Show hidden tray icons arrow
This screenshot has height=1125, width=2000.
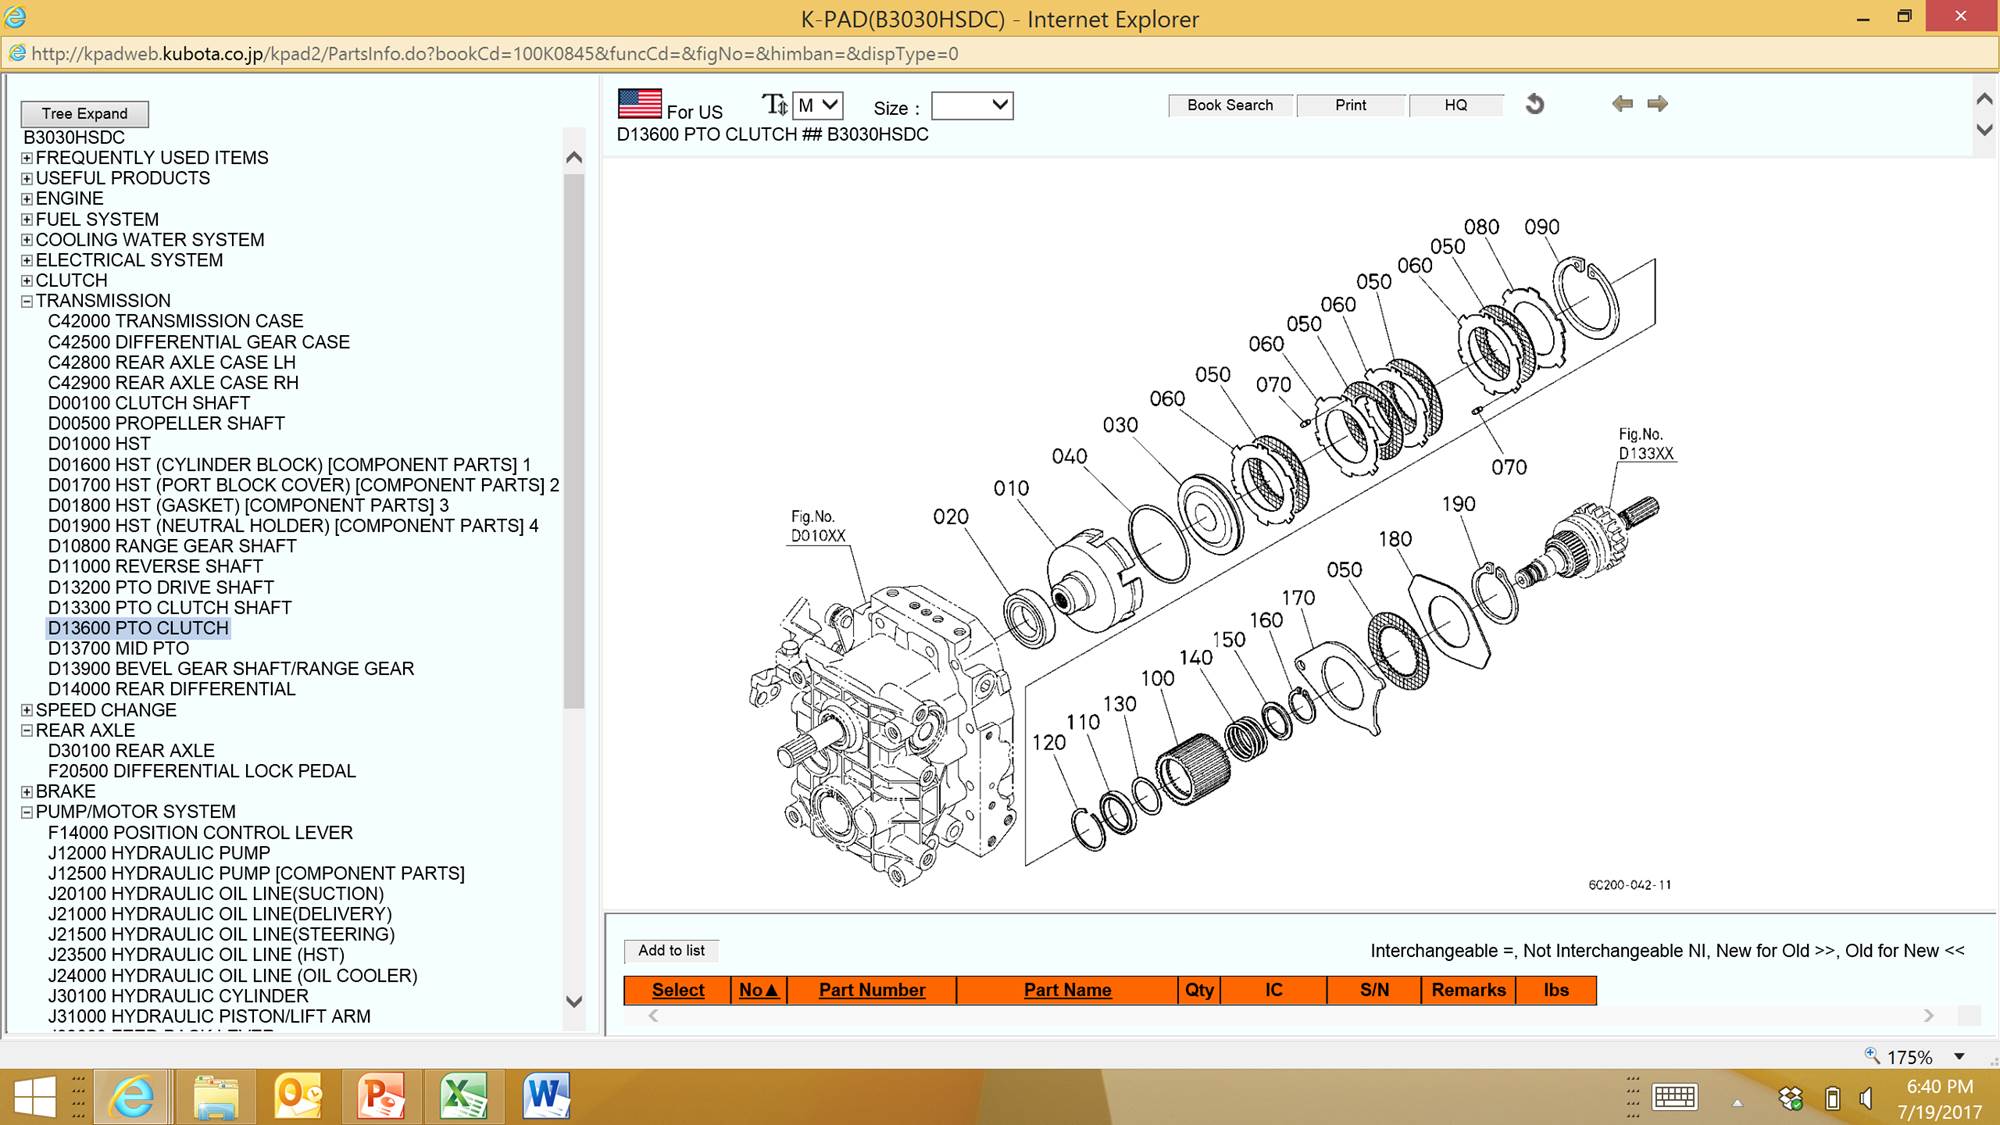coord(1738,1103)
